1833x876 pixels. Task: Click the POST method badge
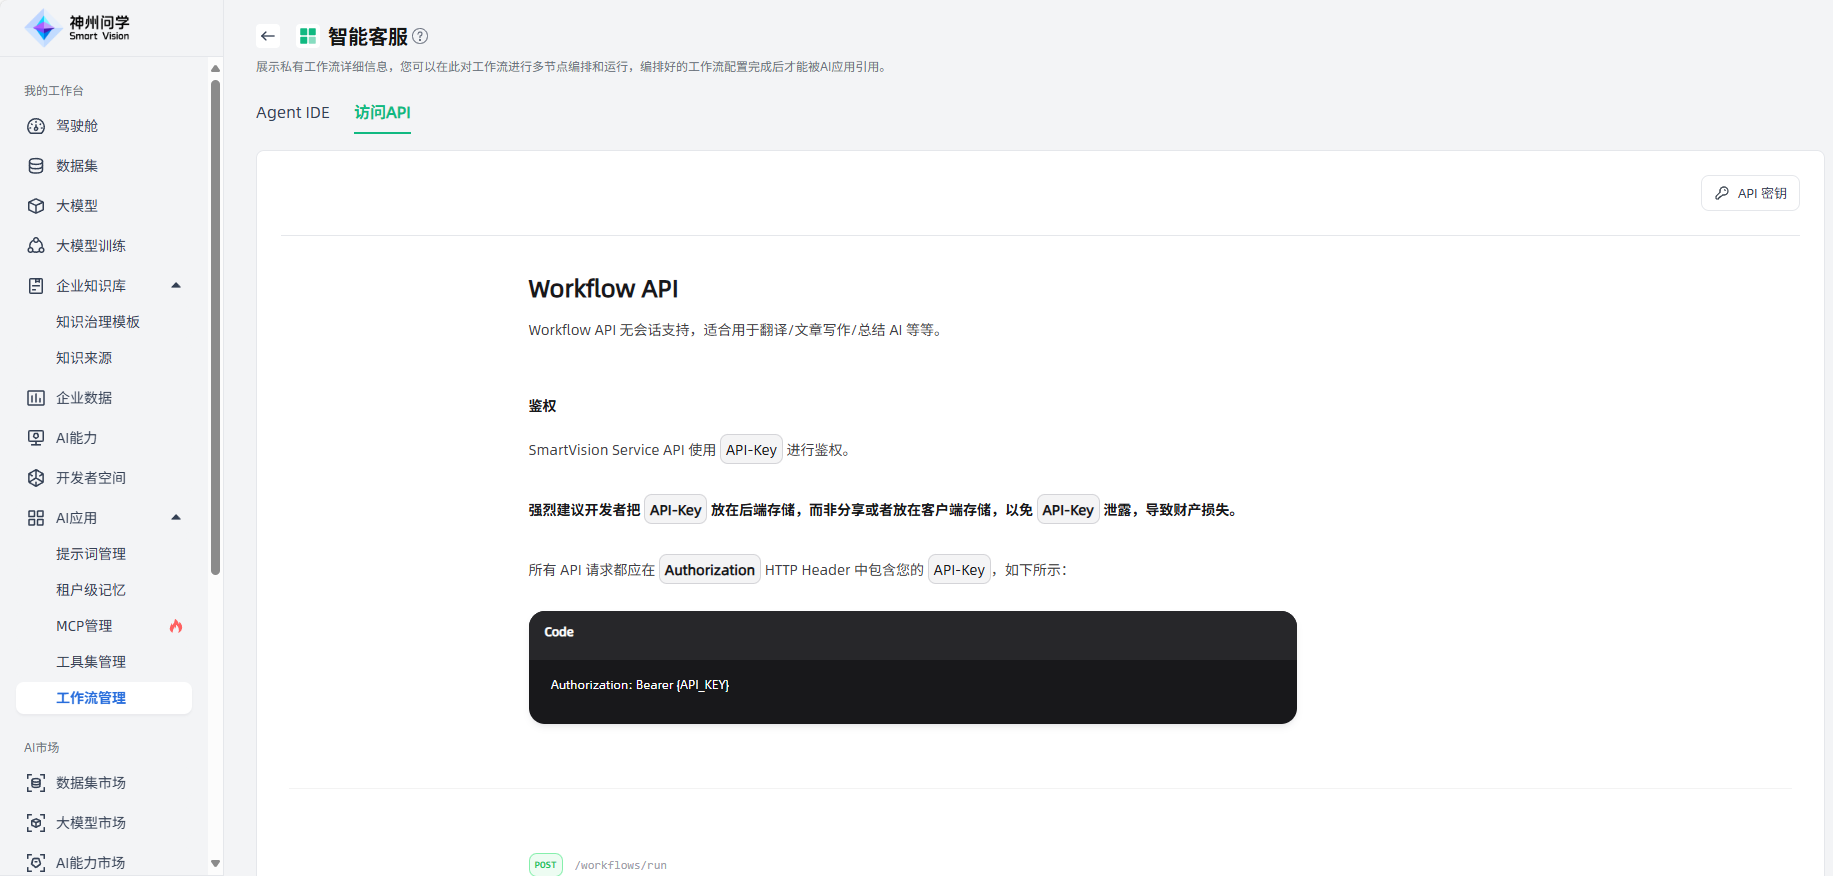coord(546,865)
